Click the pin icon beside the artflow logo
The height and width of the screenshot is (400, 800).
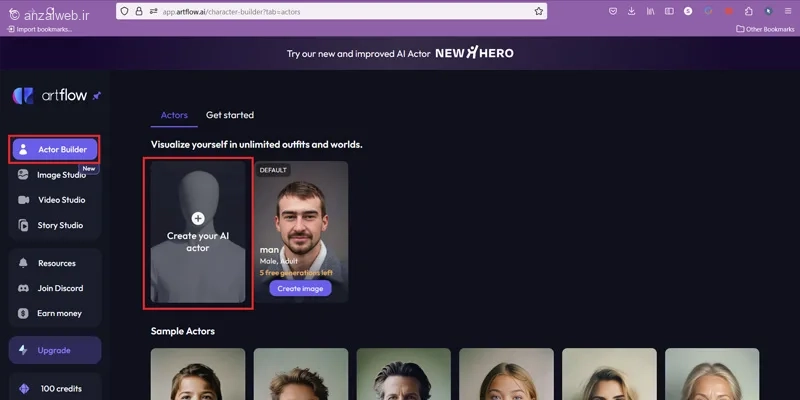click(x=96, y=95)
